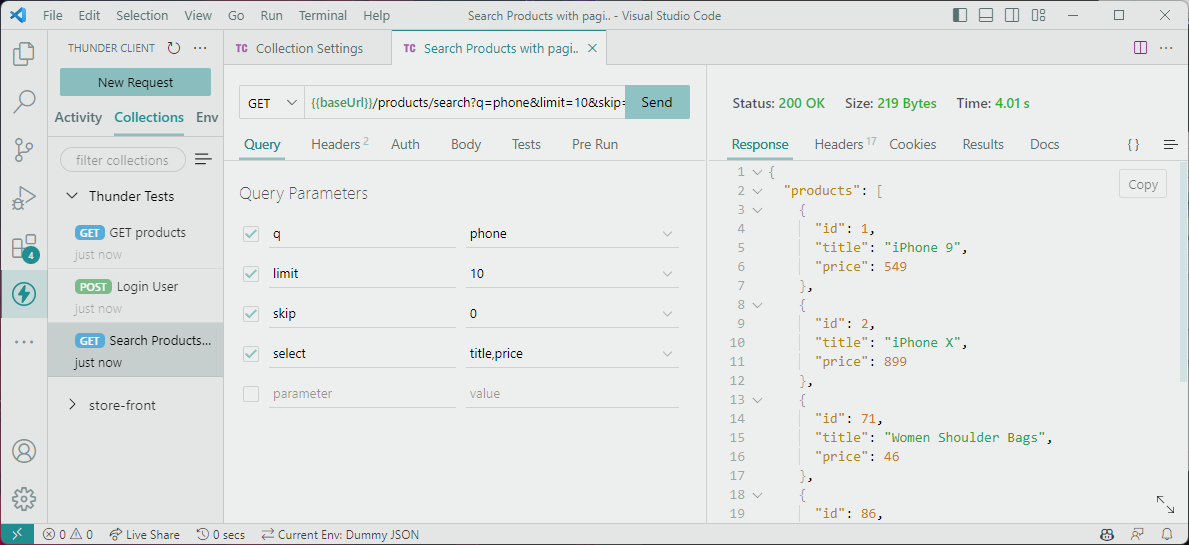Expand the response to full screen
The height and width of the screenshot is (545, 1189).
tap(1165, 505)
